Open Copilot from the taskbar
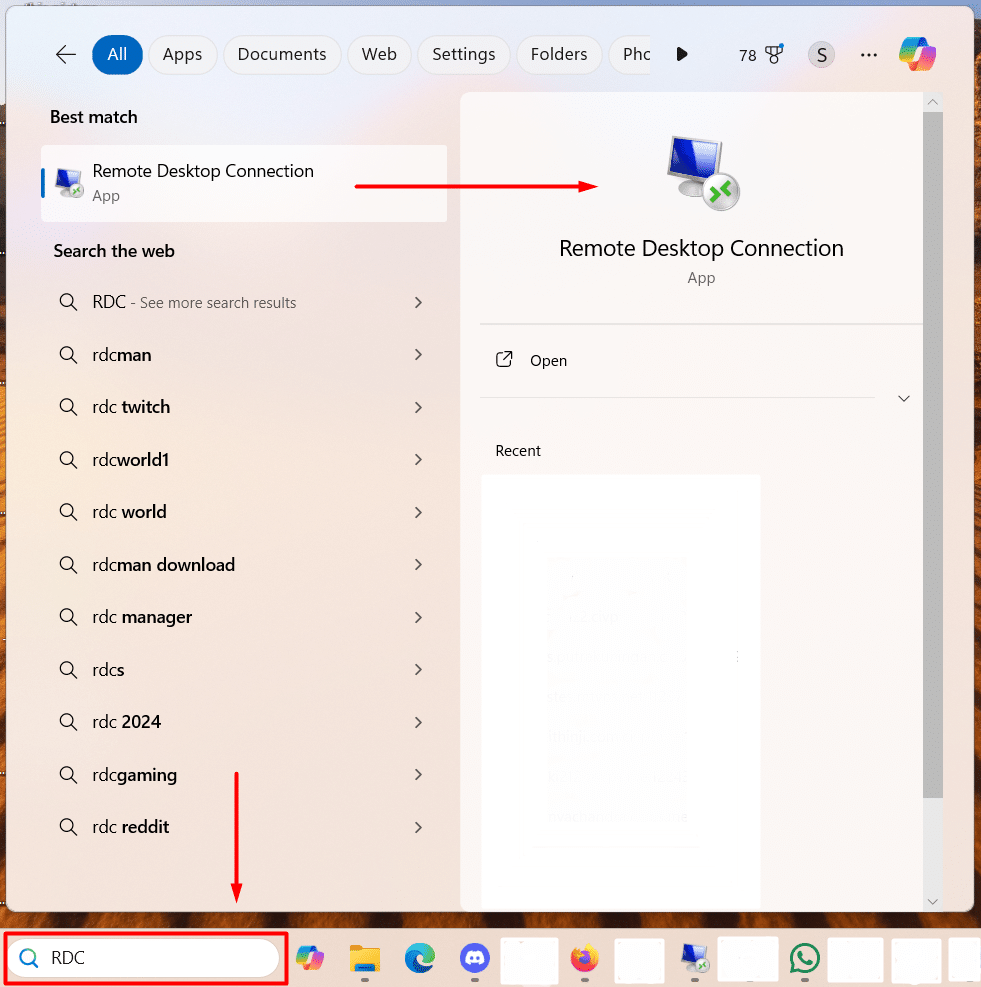This screenshot has height=987, width=981. pos(309,958)
